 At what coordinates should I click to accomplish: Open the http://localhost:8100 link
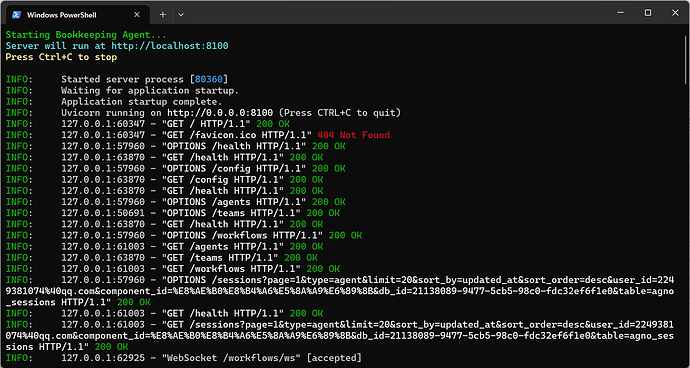[170, 46]
